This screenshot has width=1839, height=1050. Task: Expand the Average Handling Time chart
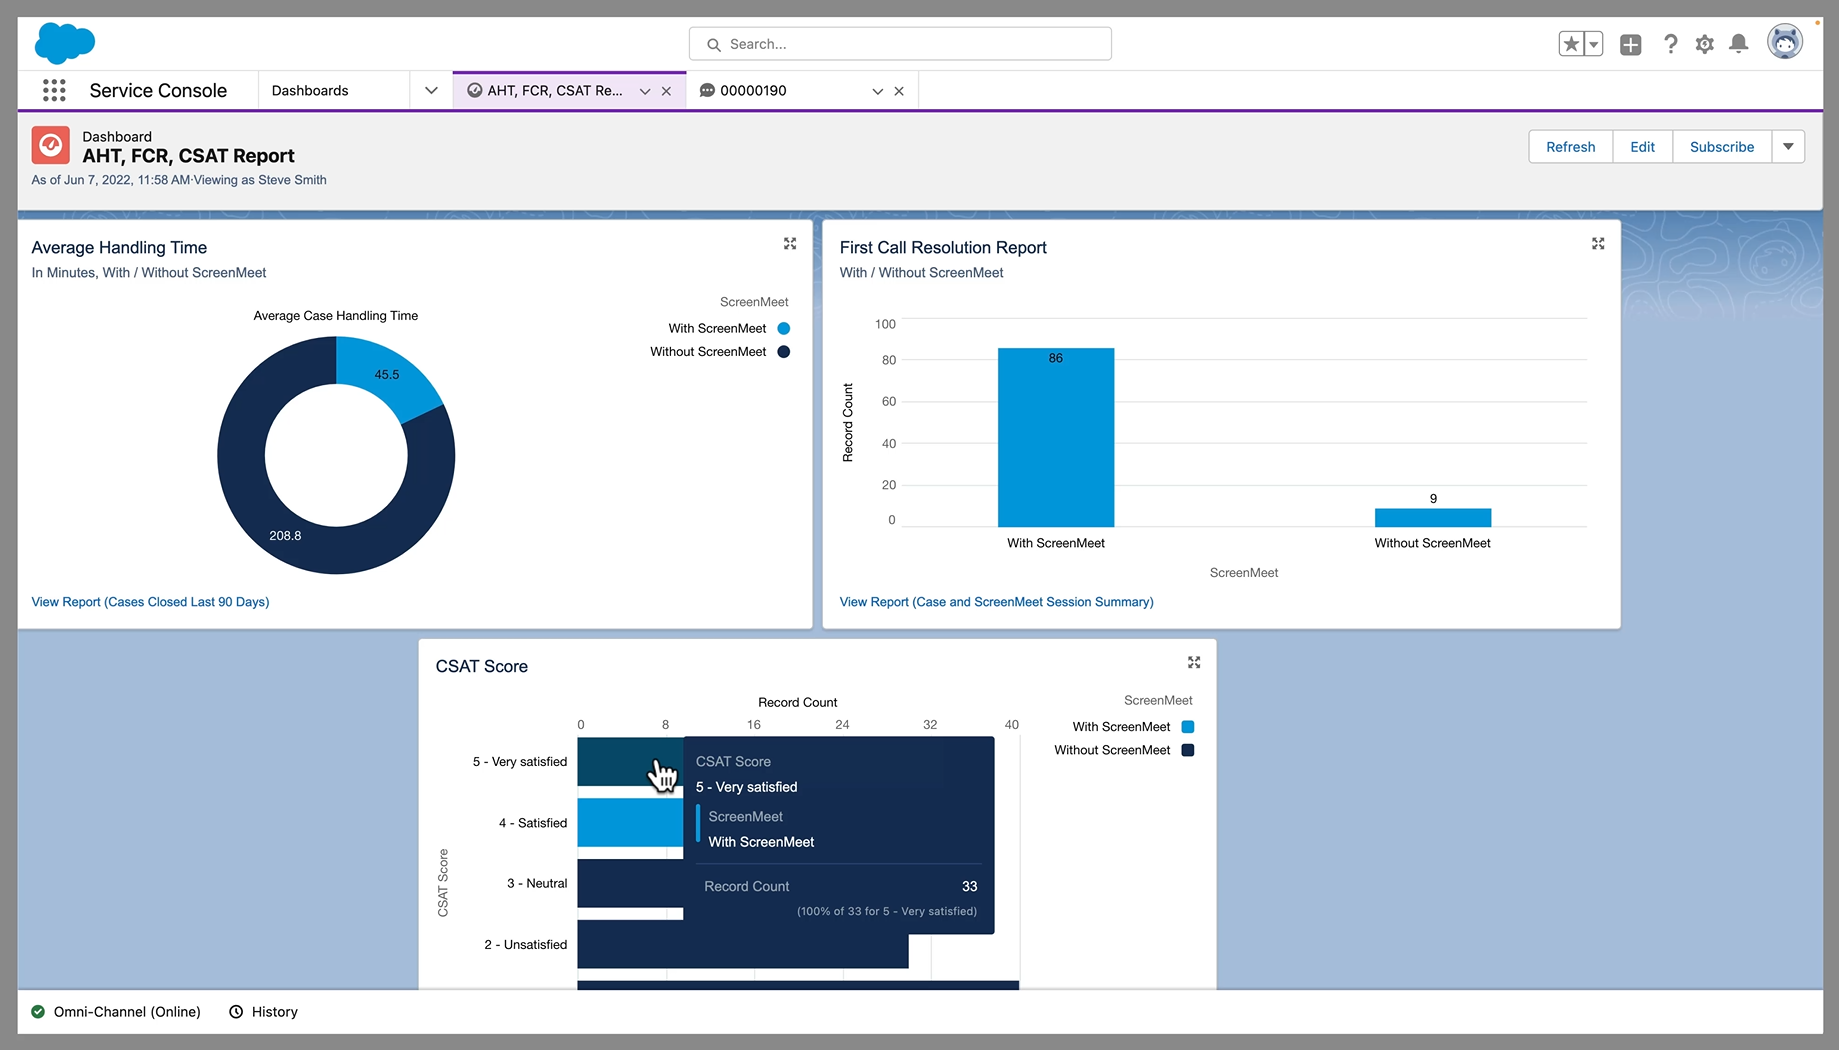pos(790,243)
